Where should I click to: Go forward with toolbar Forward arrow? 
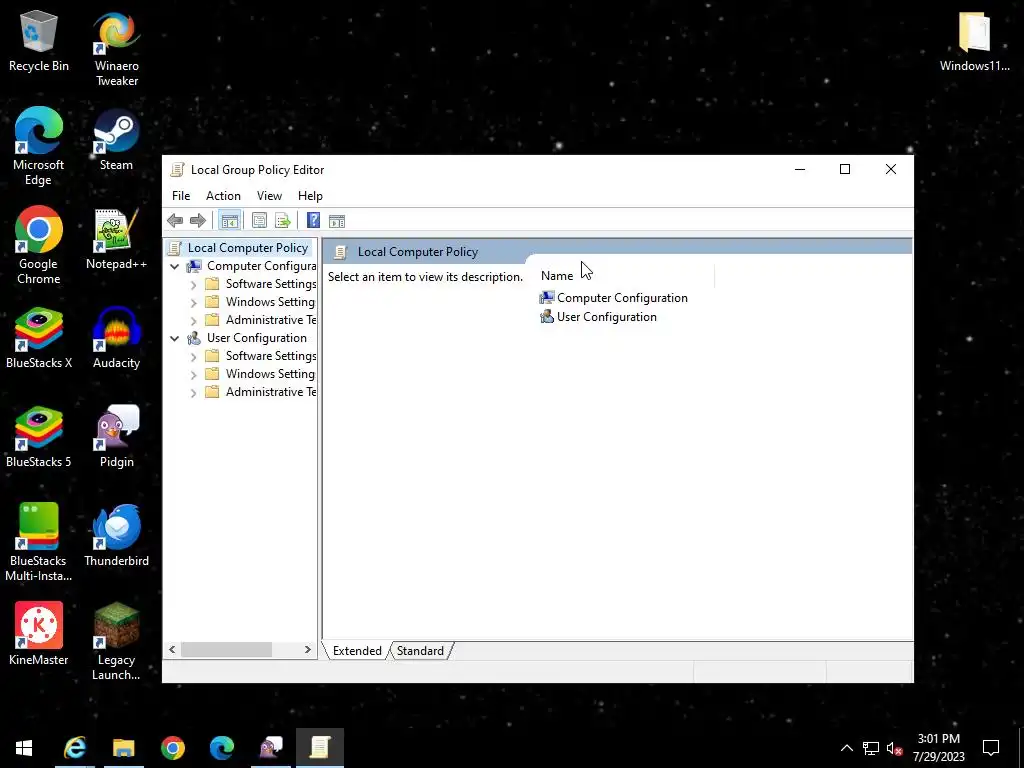point(198,221)
